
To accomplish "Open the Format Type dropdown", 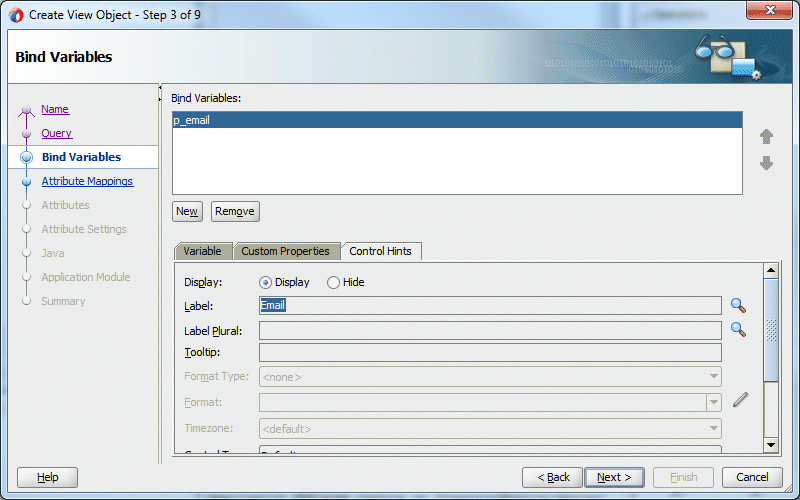I will (714, 377).
